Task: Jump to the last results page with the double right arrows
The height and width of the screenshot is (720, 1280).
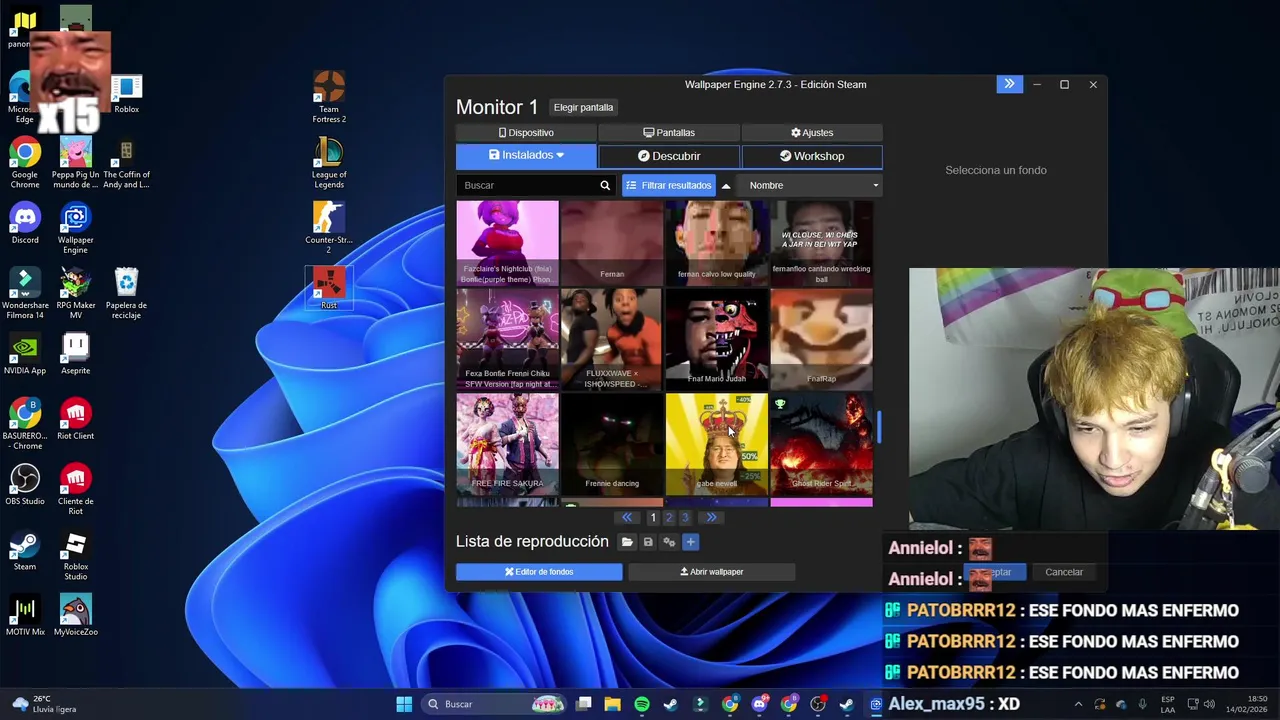Action: click(x=711, y=517)
